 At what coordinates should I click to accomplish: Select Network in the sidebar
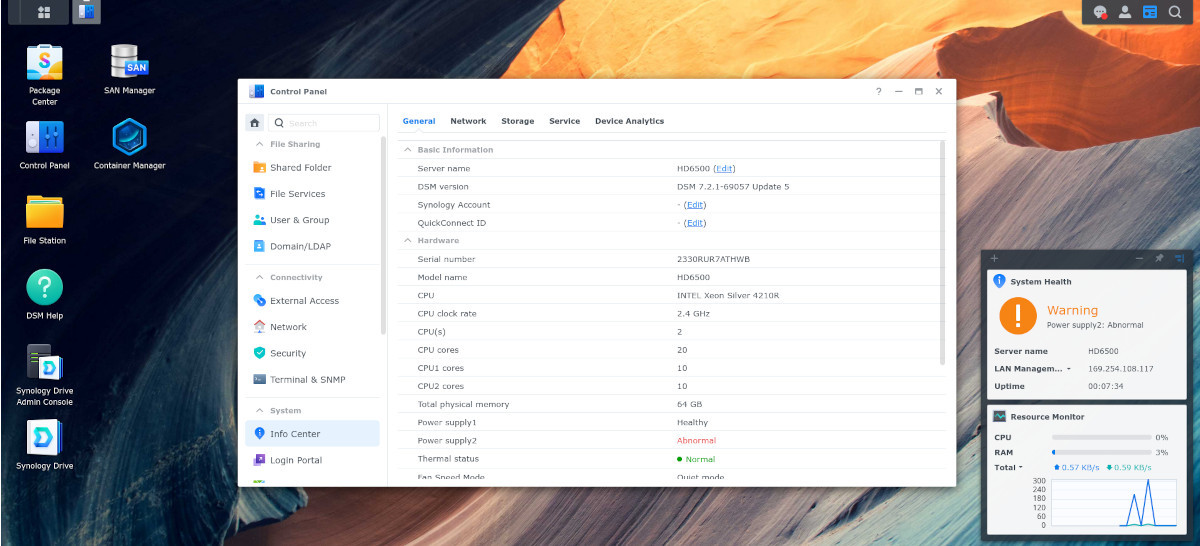312,327
